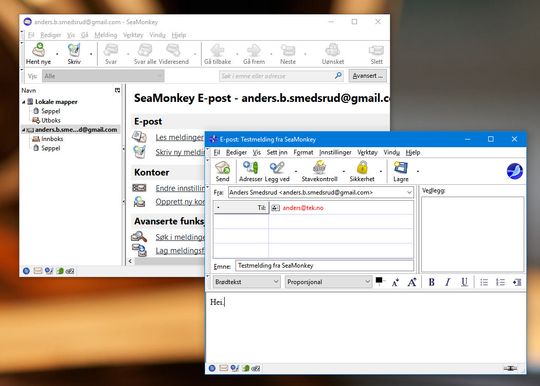Collapse the Lokale mapper tree node
The image size is (540, 386).
[x=24, y=102]
